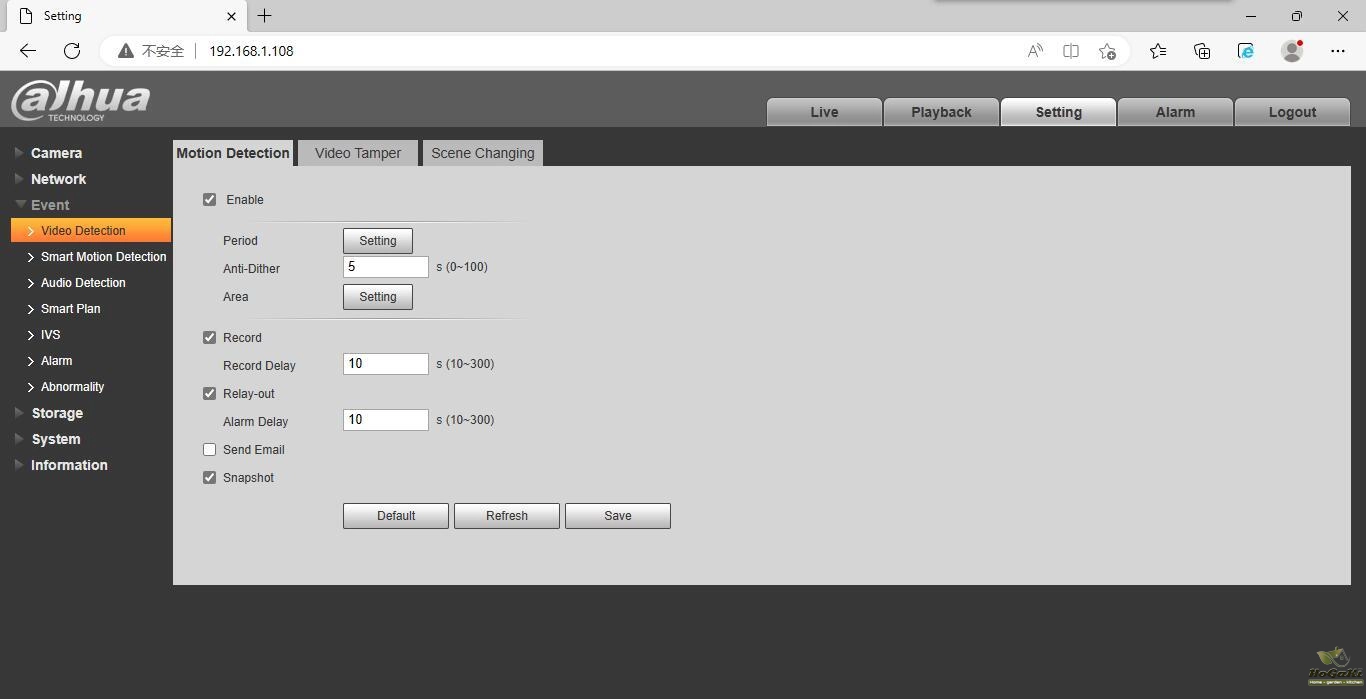The width and height of the screenshot is (1366, 699).
Task: Open a new browser tab
Action: point(264,16)
